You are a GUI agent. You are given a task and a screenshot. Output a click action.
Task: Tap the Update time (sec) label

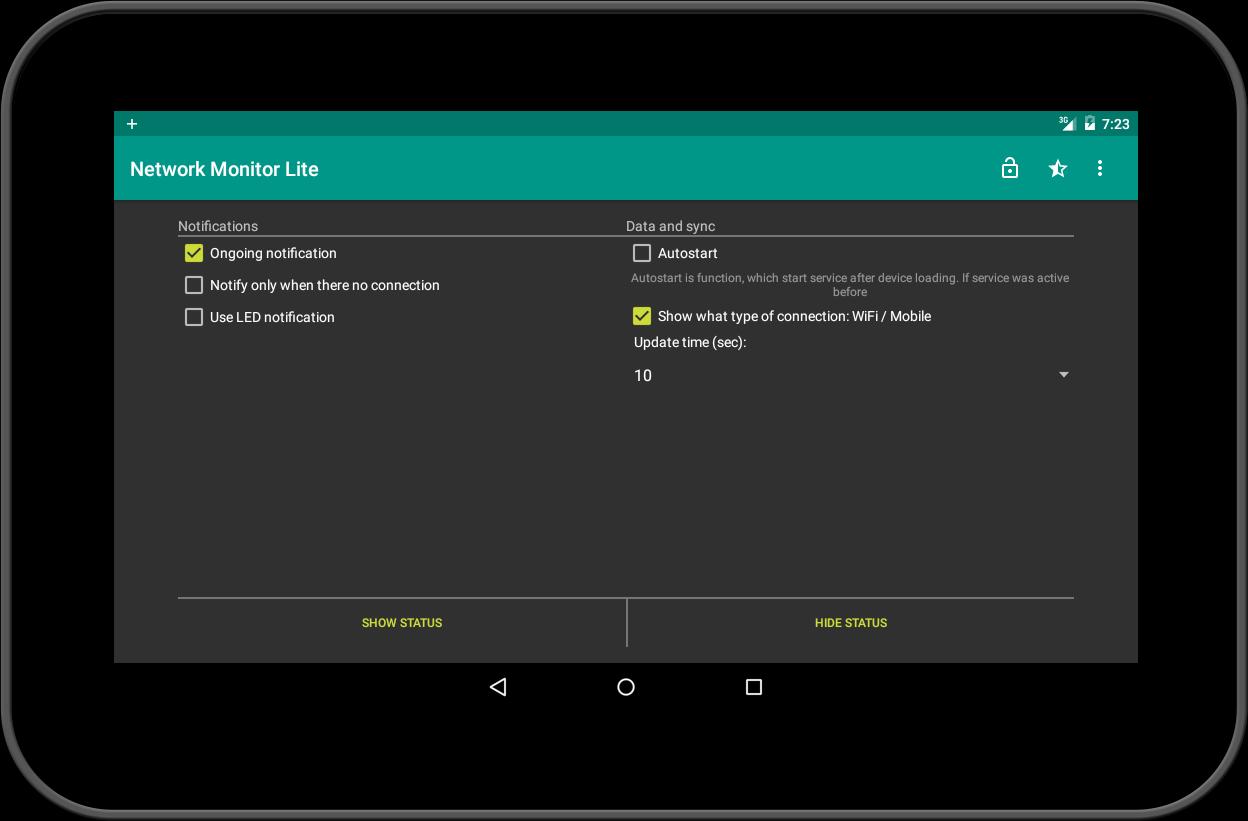click(690, 342)
